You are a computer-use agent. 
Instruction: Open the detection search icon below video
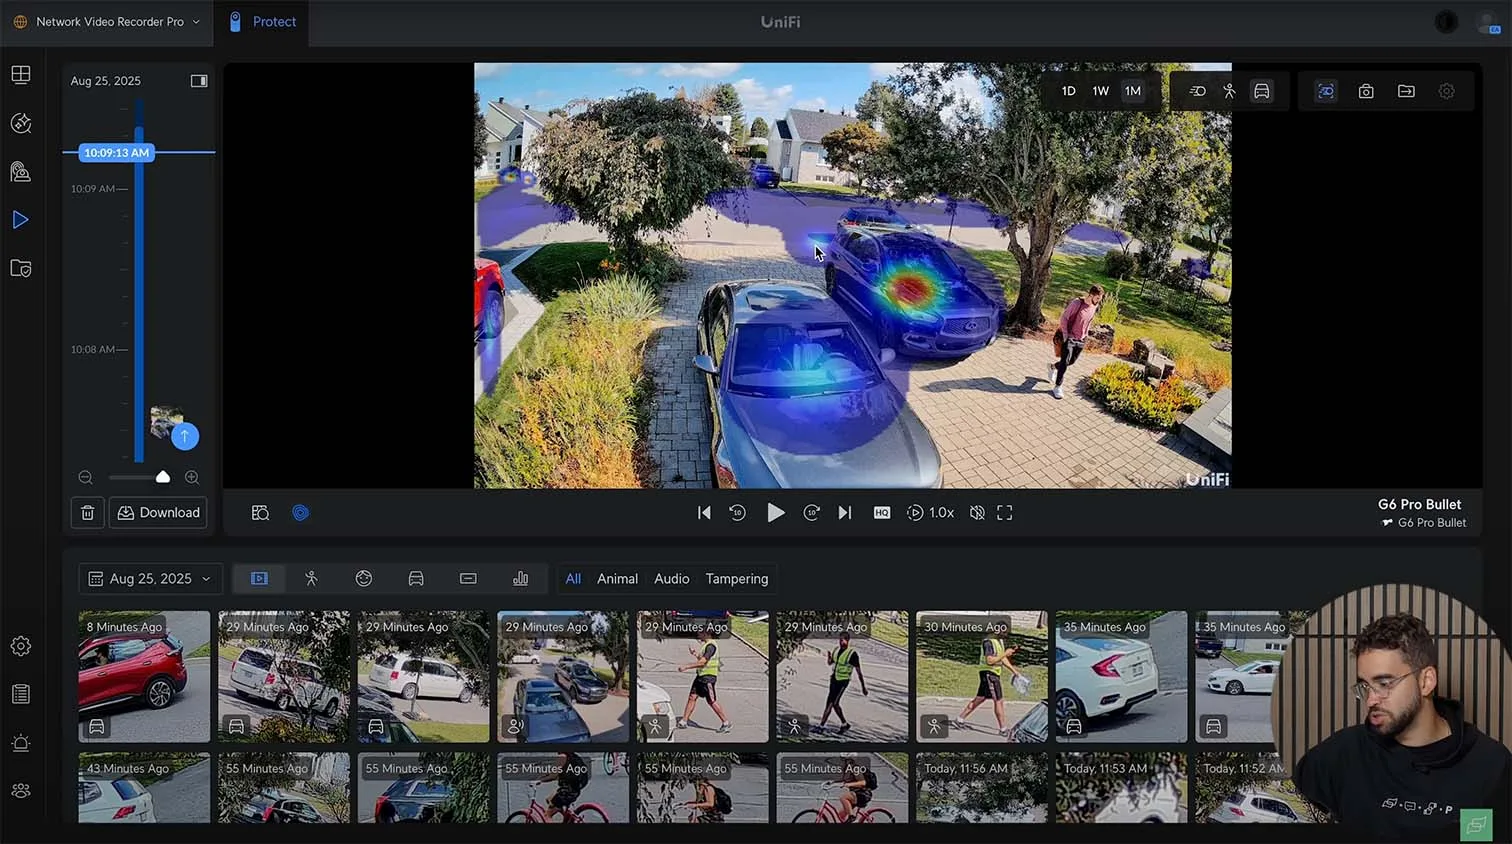(x=260, y=513)
